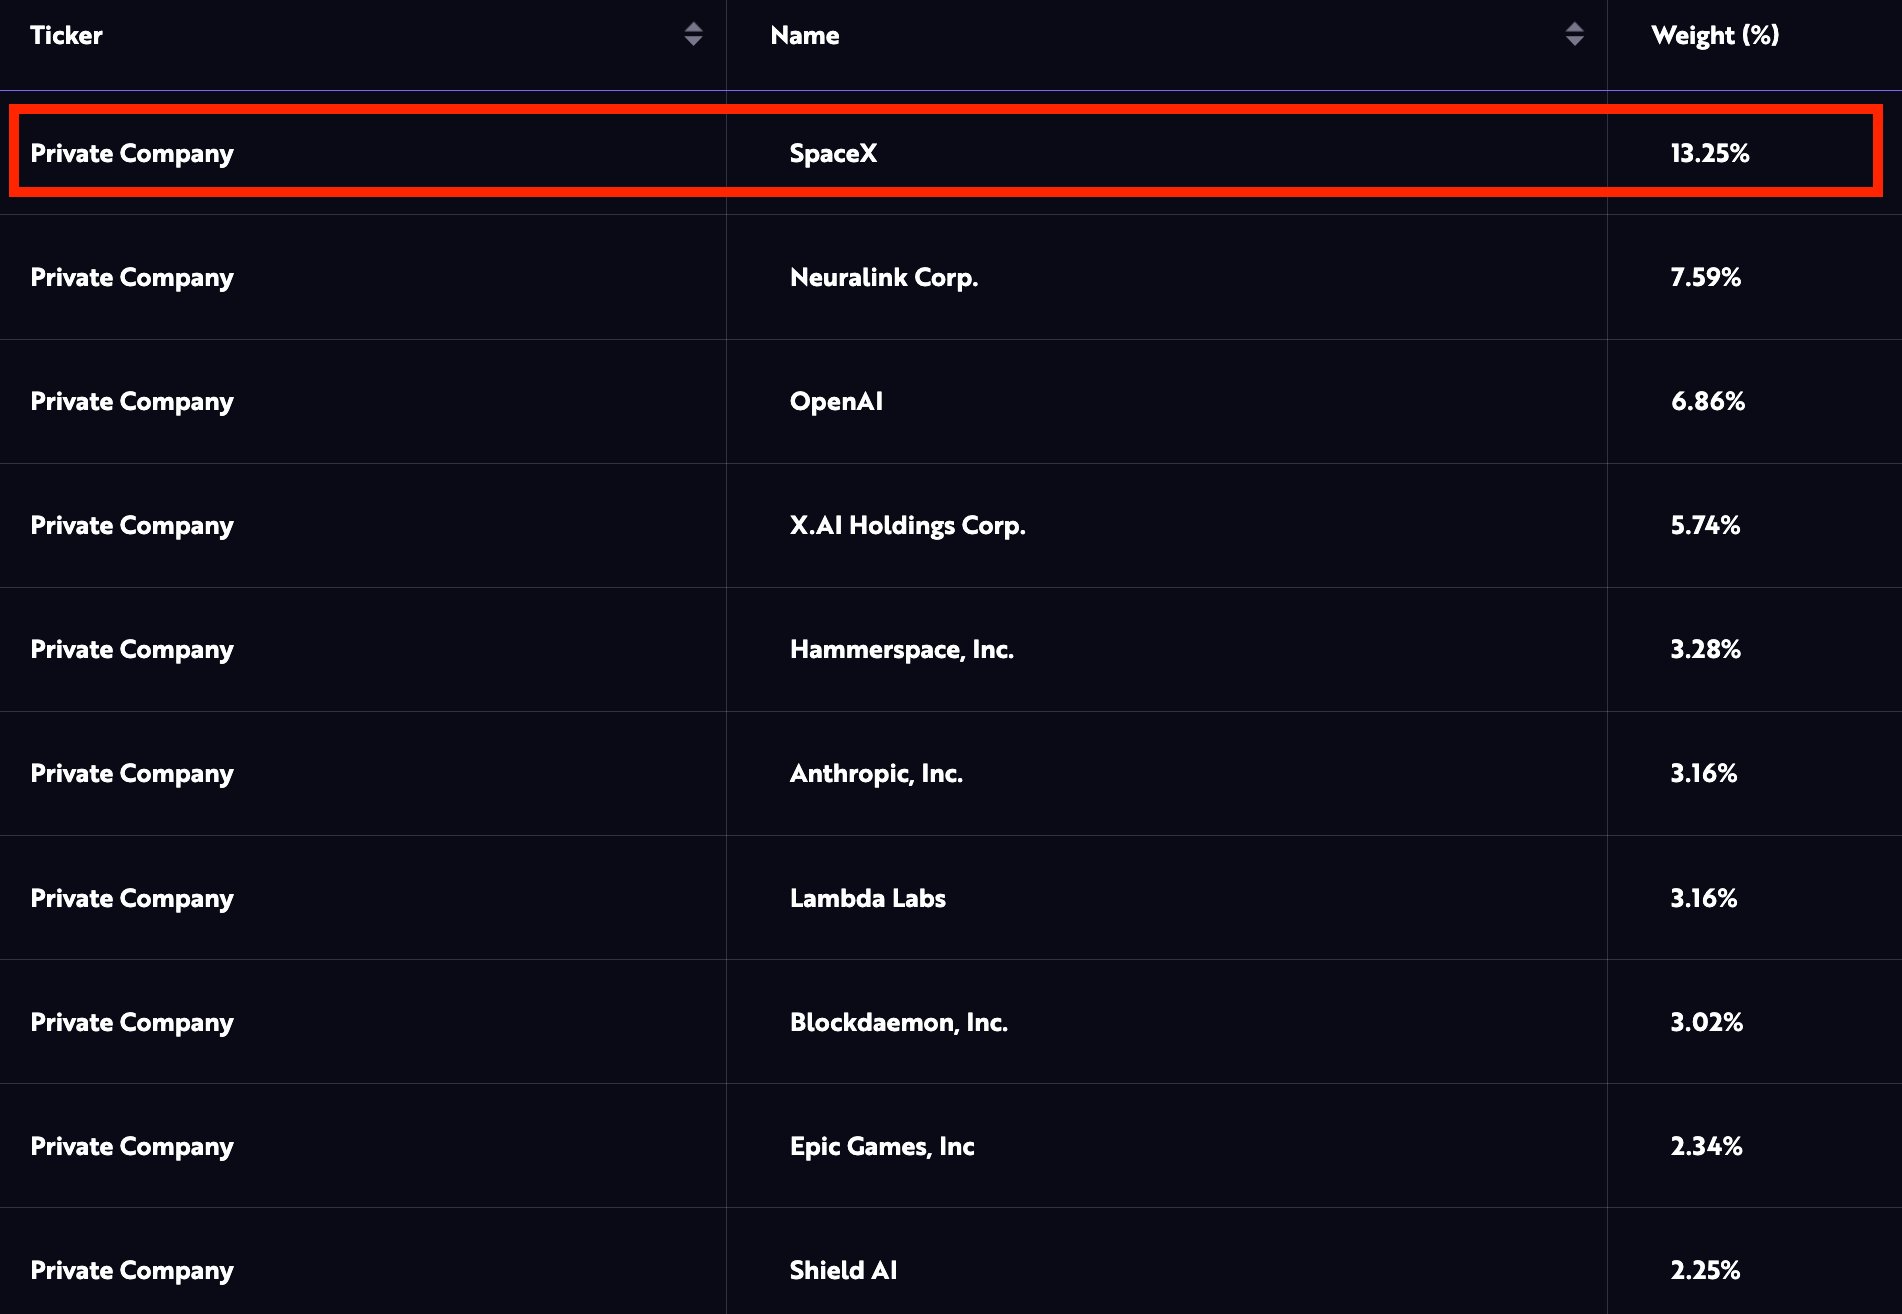The image size is (1902, 1314).
Task: Select Hammerspace, Inc. in table
Action: (x=901, y=650)
